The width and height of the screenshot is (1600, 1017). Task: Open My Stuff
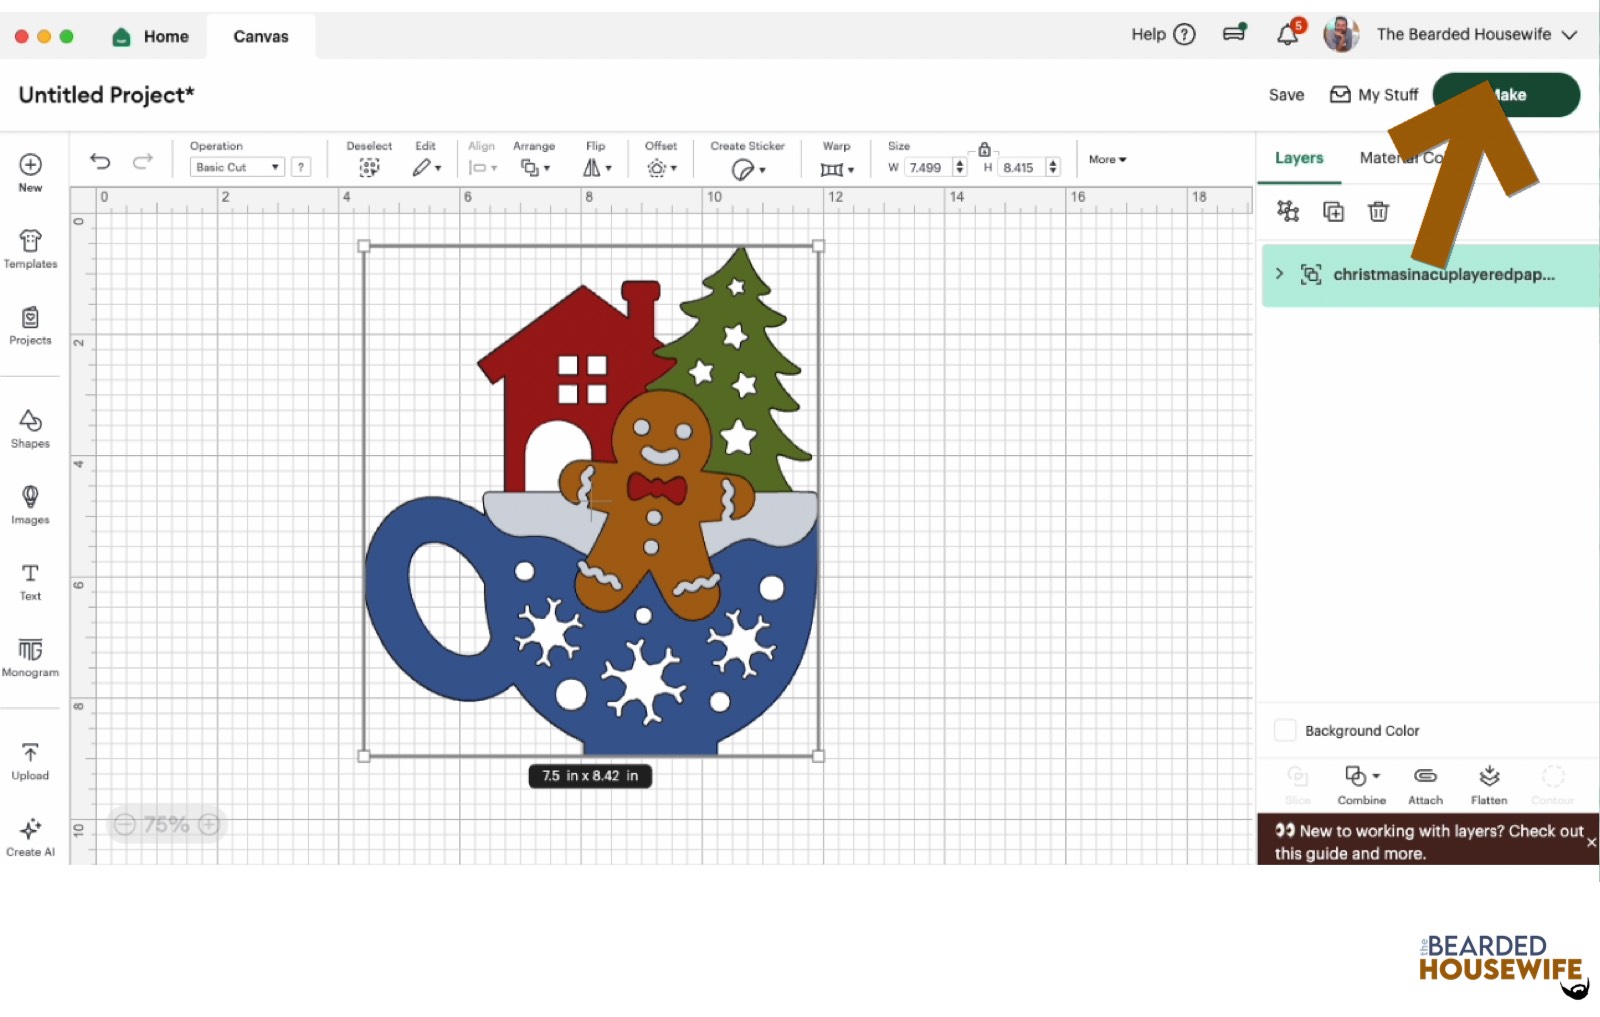1374,95
